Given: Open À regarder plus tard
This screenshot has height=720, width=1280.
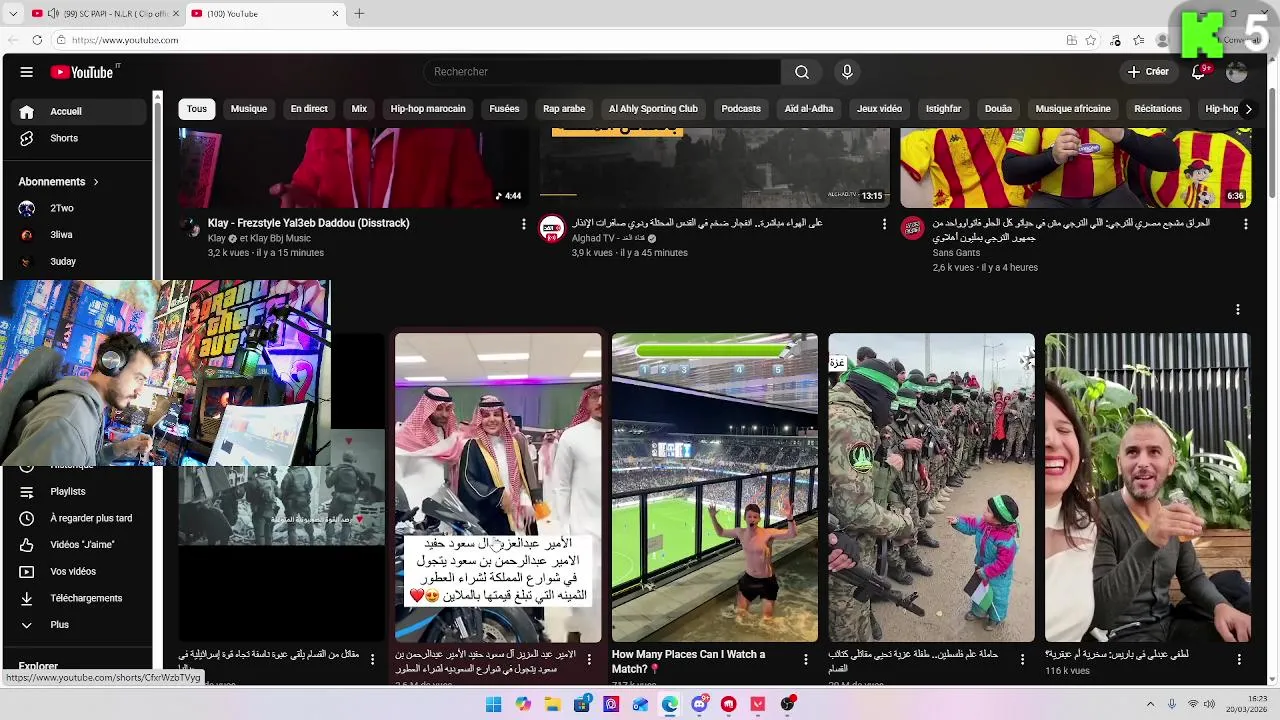Looking at the screenshot, I should [80, 518].
